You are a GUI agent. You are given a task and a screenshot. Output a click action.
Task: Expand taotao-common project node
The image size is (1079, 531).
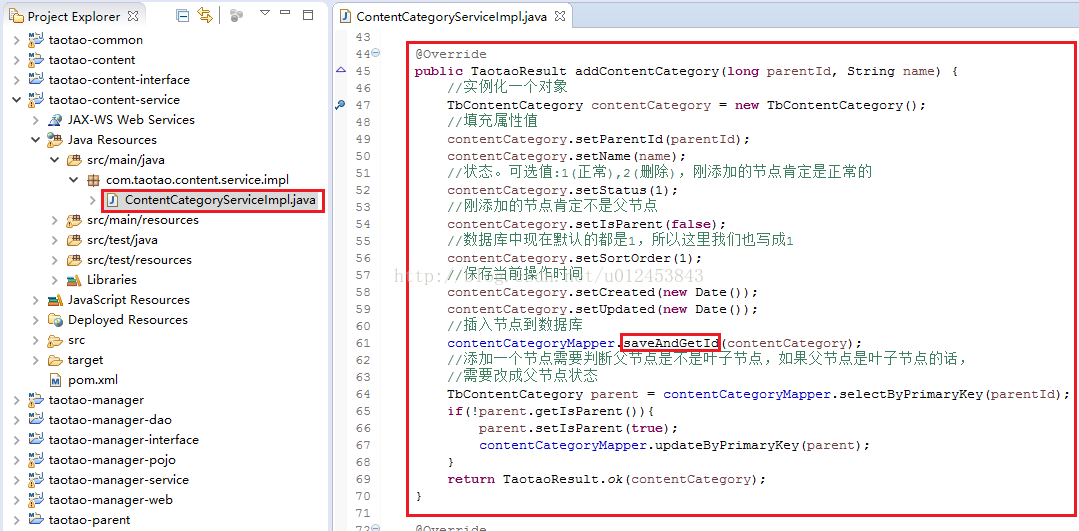pyautogui.click(x=17, y=40)
